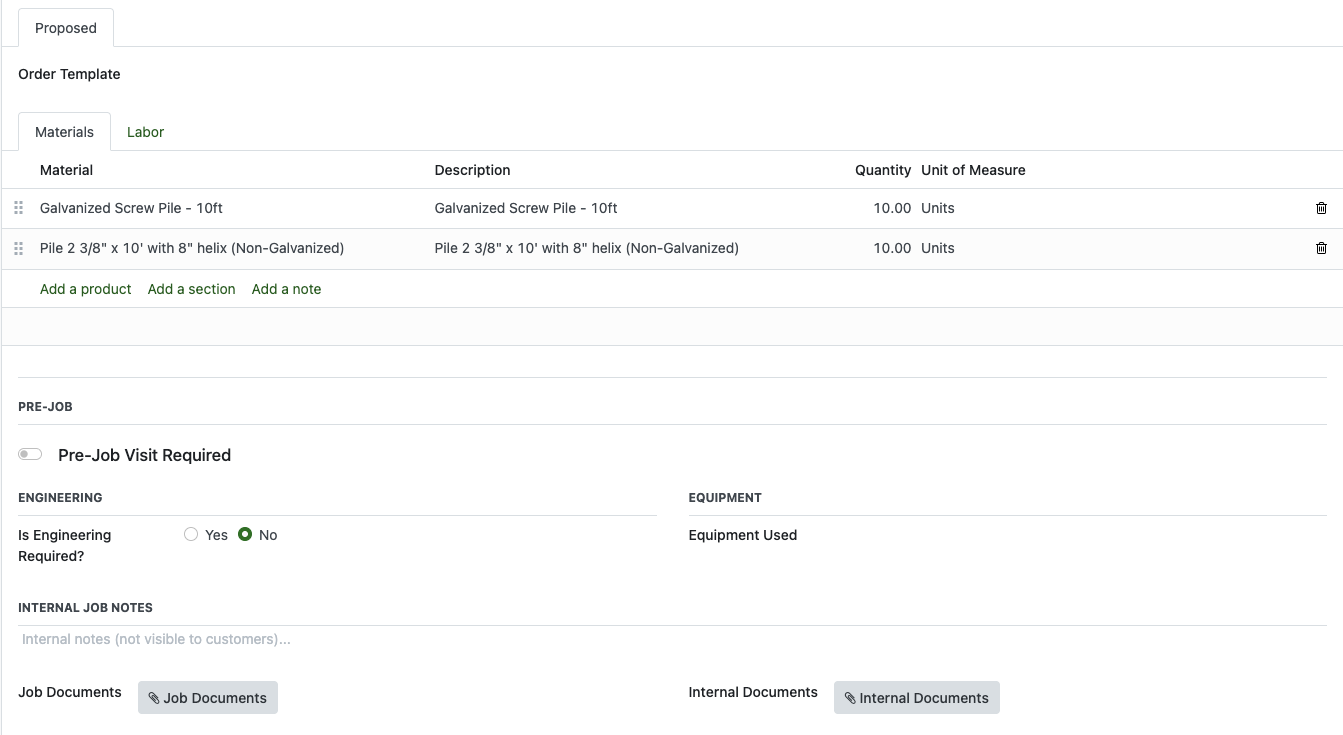The image size is (1343, 735).
Task: Open the Proposed tab
Action: (x=66, y=28)
